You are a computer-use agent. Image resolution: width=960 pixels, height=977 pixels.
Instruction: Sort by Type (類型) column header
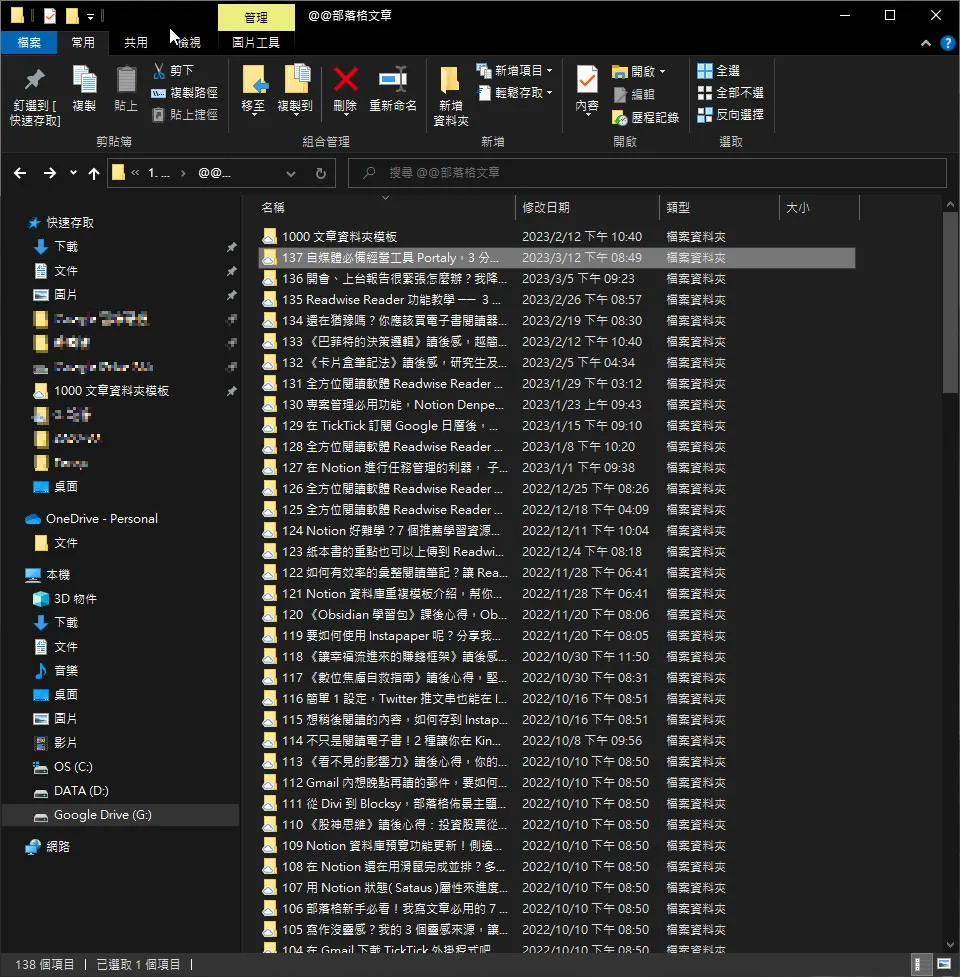click(x=719, y=207)
